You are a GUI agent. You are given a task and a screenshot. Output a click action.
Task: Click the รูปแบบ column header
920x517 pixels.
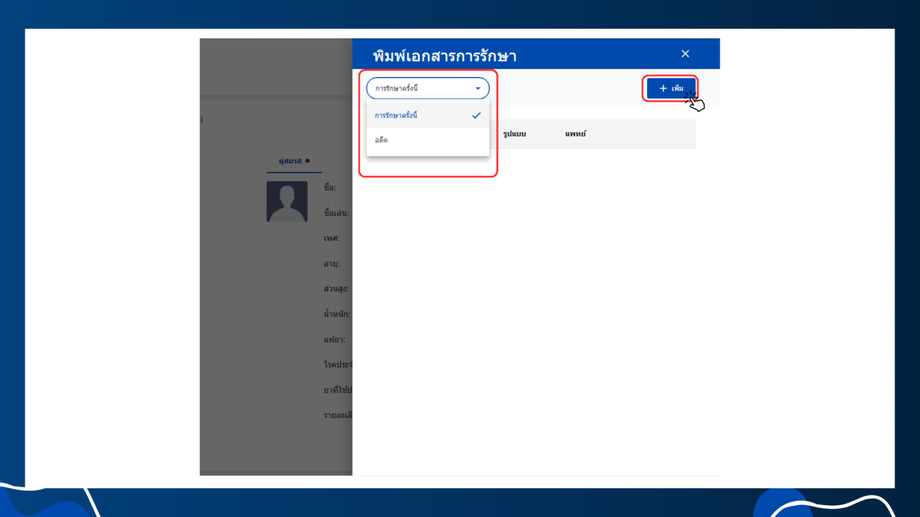(x=515, y=134)
